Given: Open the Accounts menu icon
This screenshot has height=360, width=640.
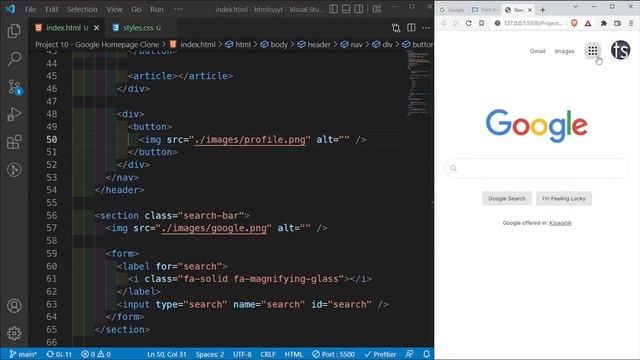Looking at the screenshot, I should (x=14, y=305).
